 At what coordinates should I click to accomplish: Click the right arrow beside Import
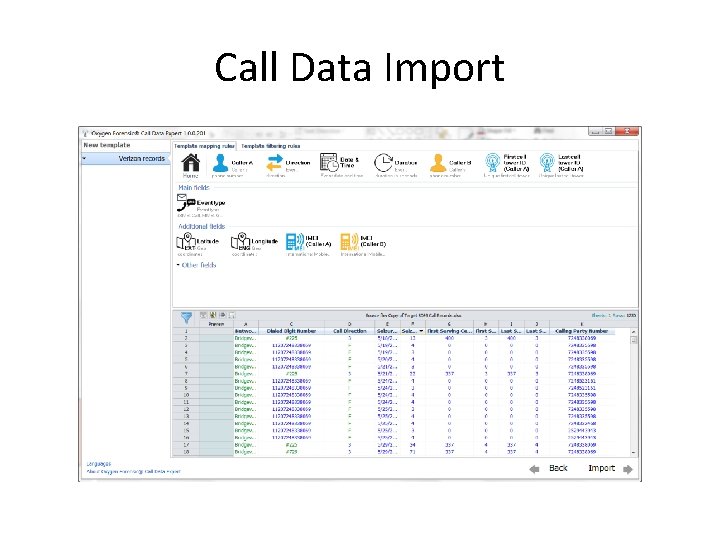628,469
